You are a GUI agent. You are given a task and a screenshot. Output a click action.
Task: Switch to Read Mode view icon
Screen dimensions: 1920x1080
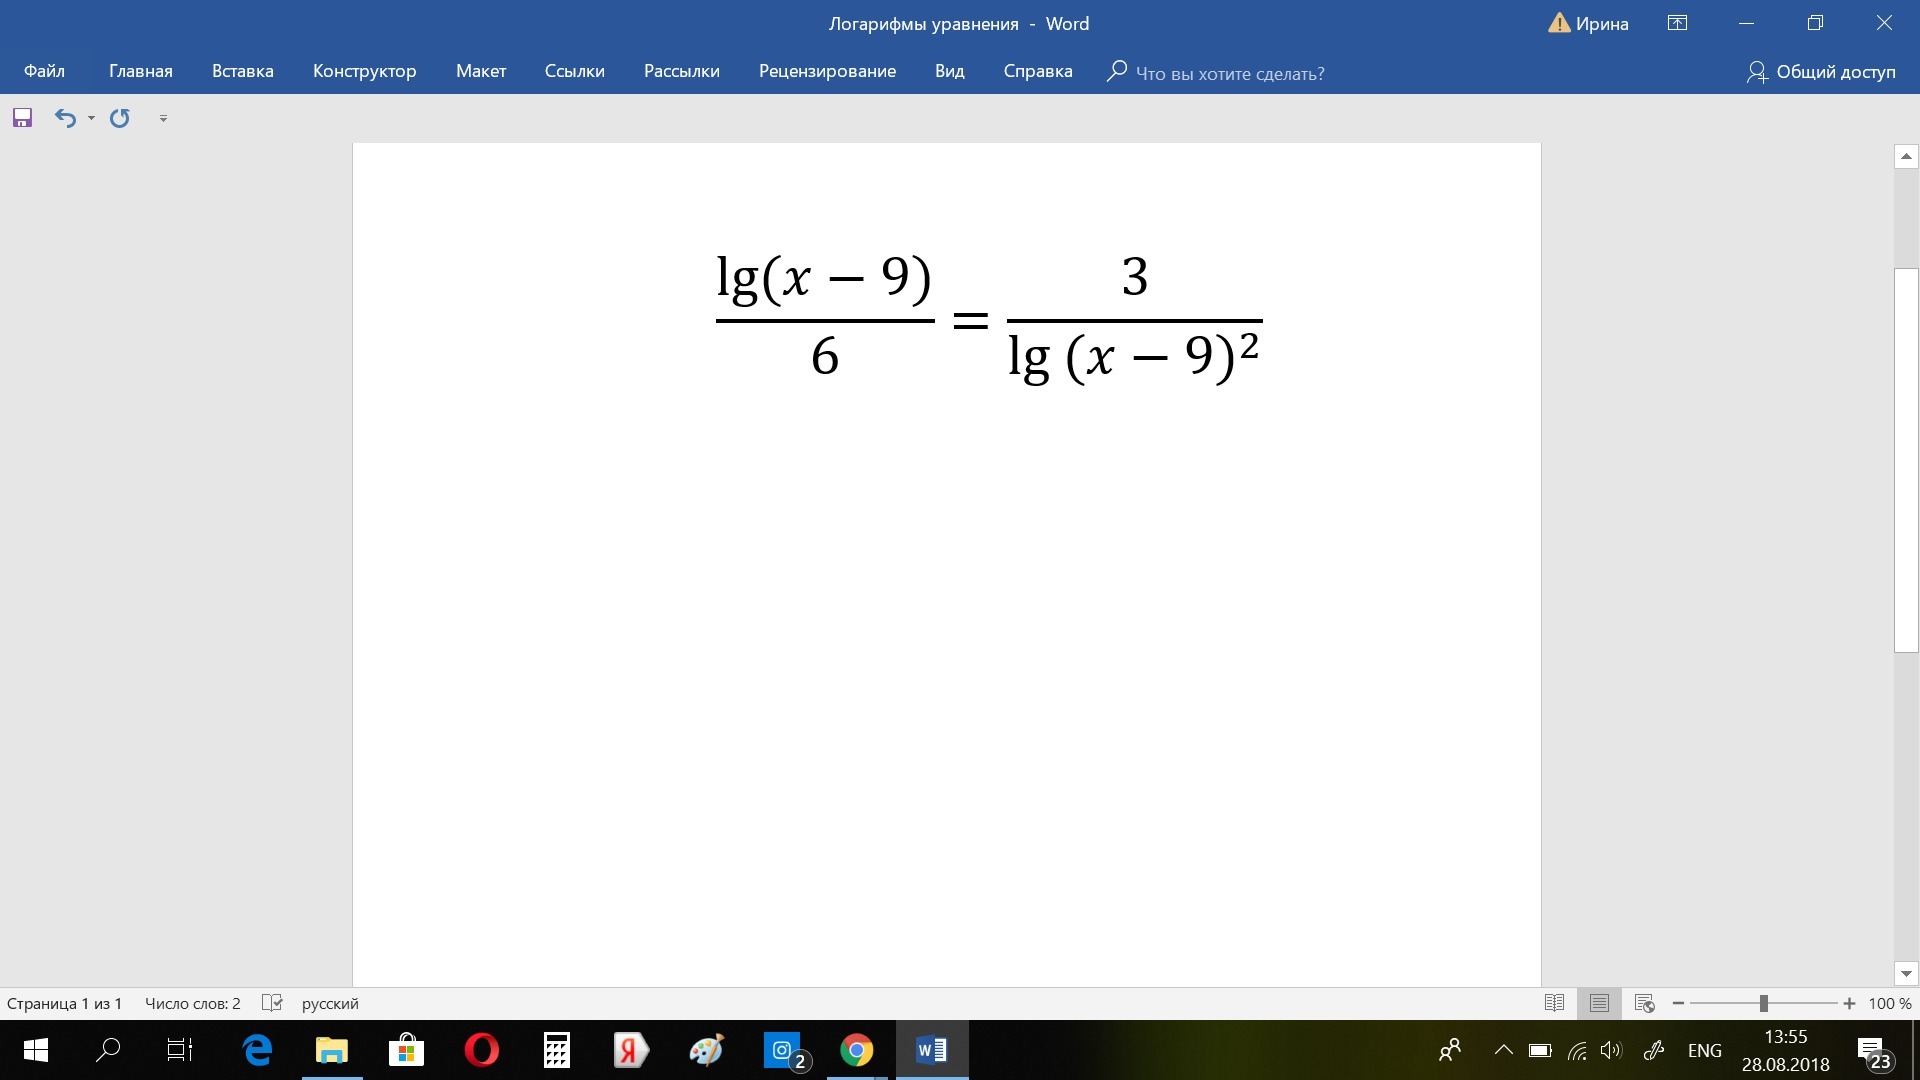coord(1554,1003)
